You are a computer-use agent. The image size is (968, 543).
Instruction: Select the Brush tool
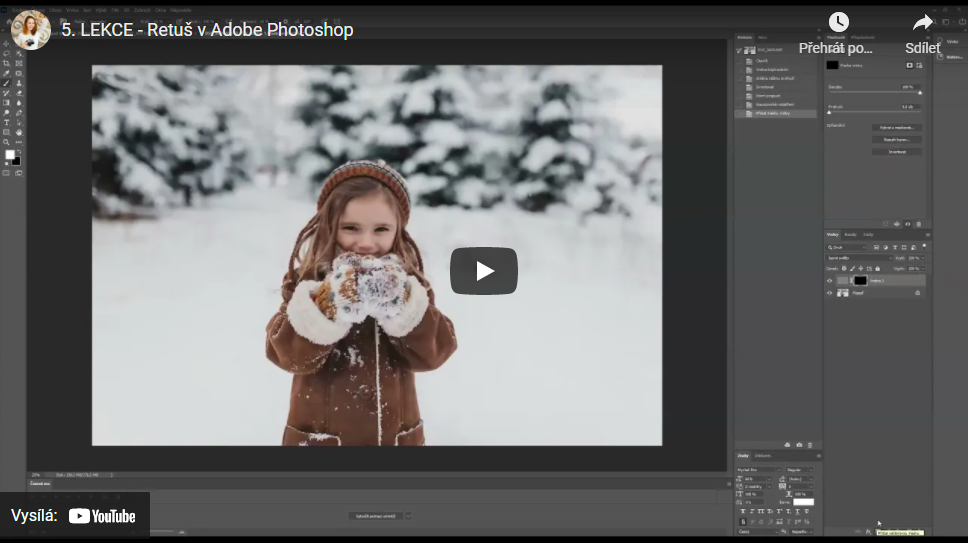click(6, 83)
